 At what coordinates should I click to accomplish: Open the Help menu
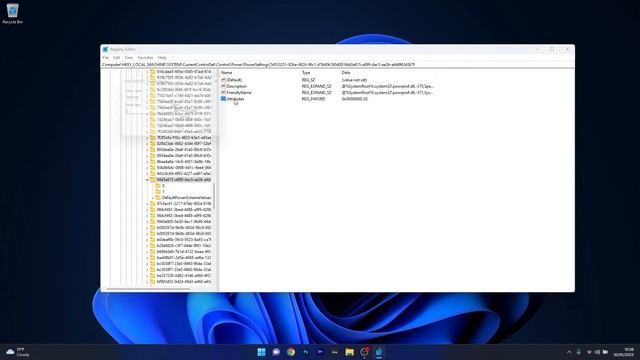162,58
